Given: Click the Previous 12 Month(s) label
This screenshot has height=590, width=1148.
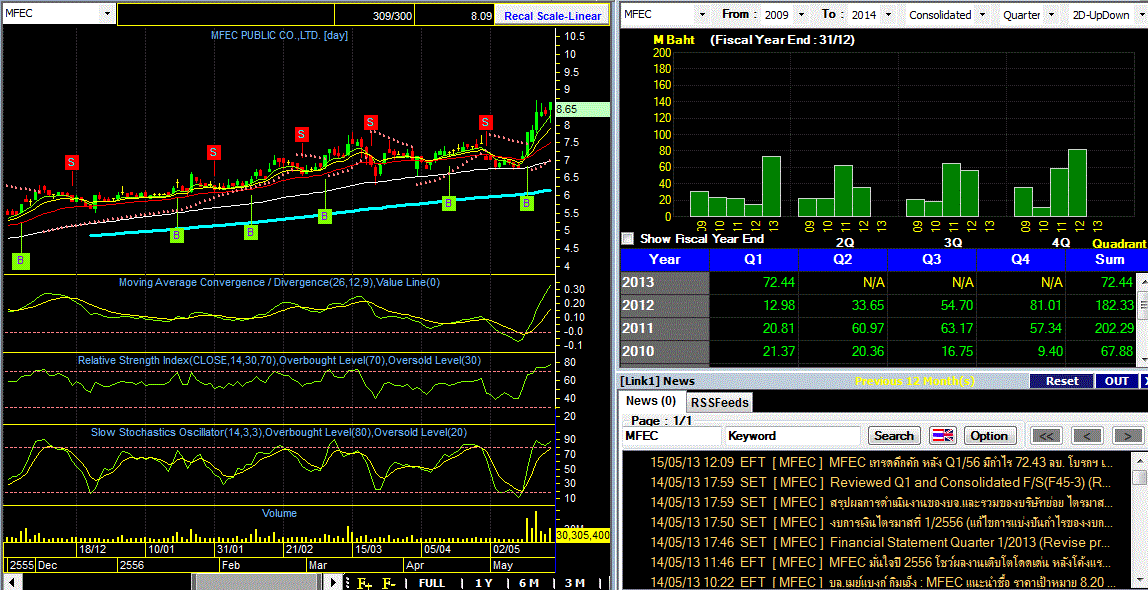Looking at the screenshot, I should 914,381.
